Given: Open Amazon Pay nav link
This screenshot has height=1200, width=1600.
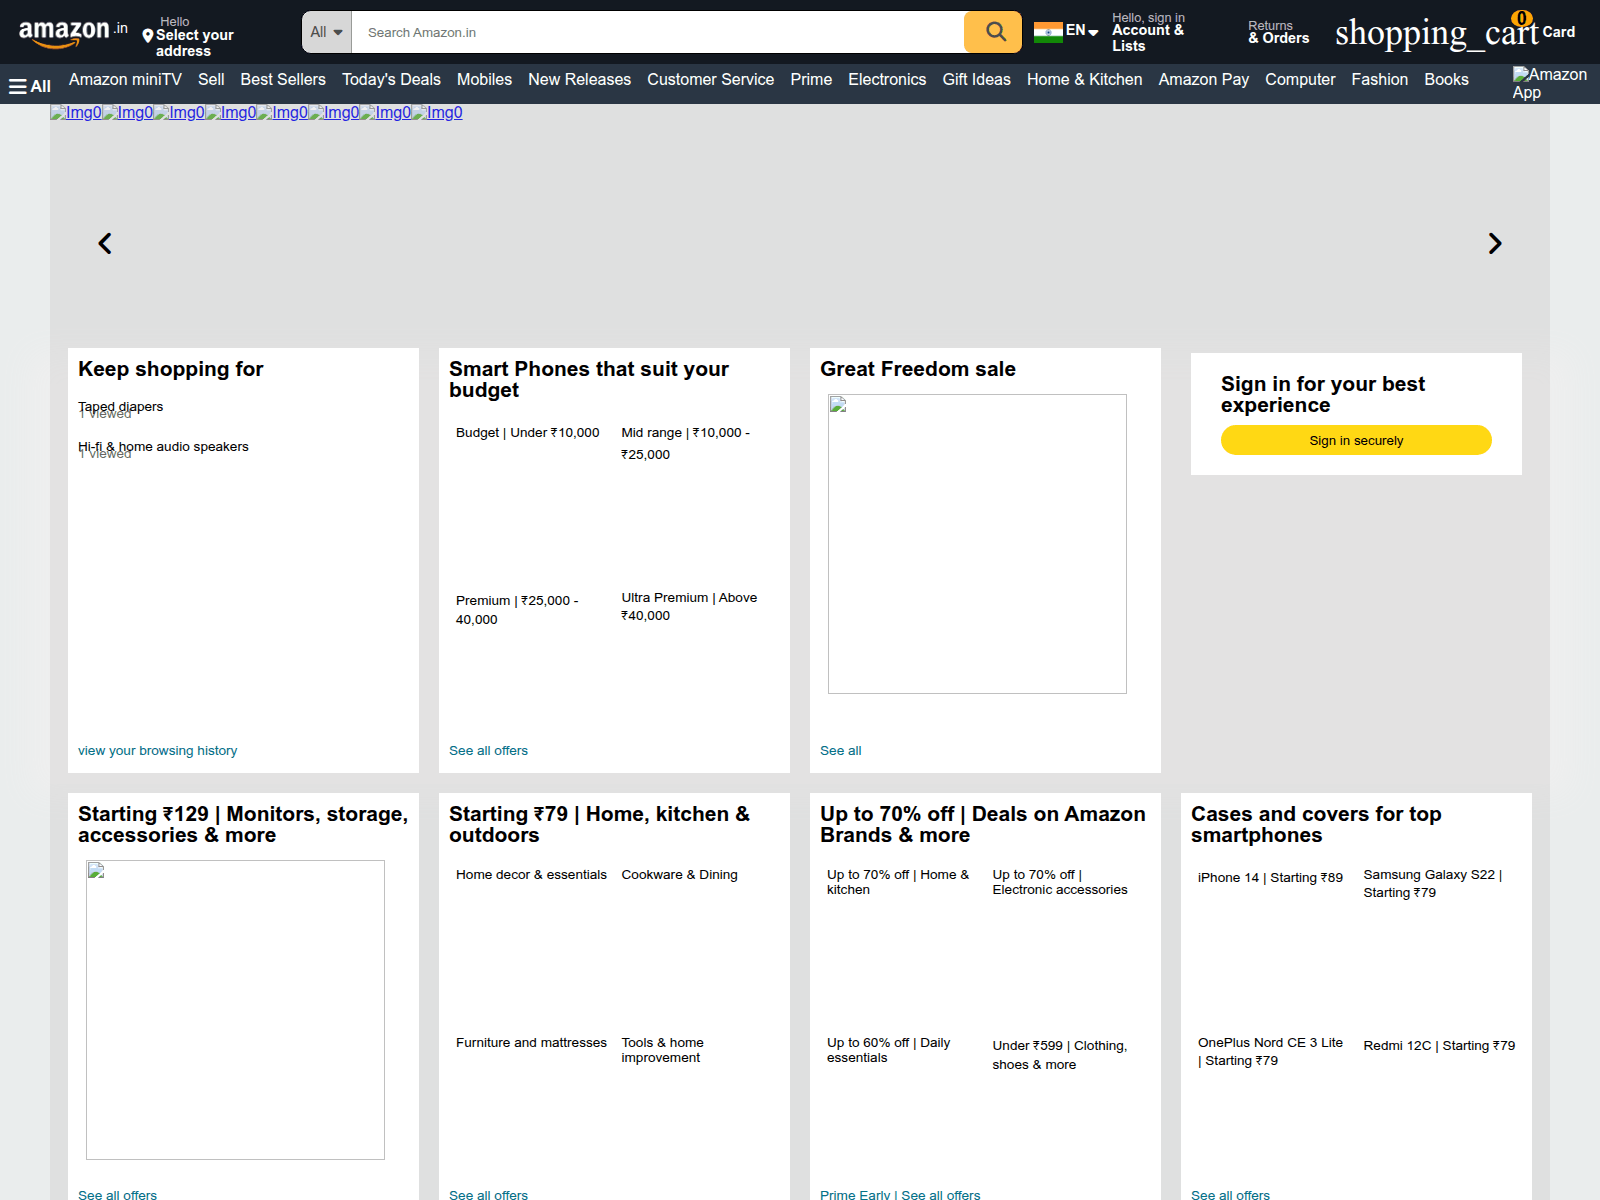Looking at the screenshot, I should tap(1203, 80).
